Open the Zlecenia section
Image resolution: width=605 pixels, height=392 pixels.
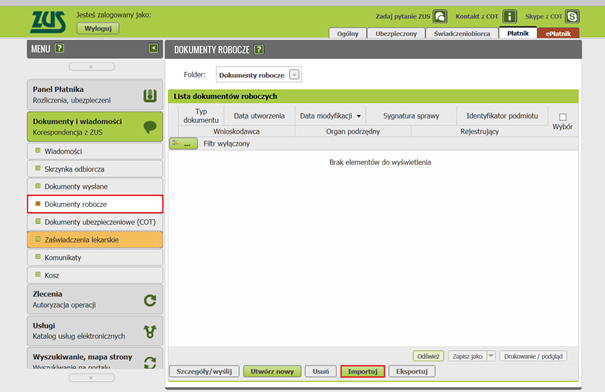pos(95,299)
